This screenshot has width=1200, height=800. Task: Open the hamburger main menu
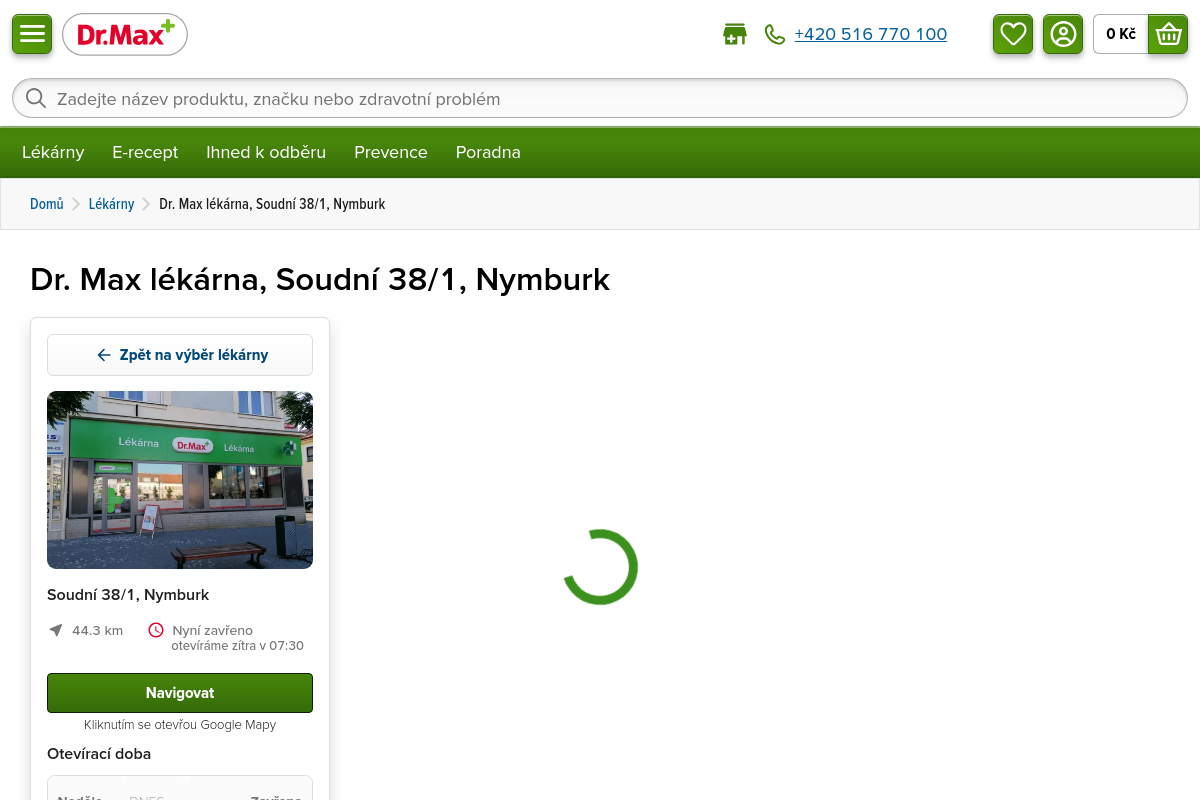pos(32,34)
